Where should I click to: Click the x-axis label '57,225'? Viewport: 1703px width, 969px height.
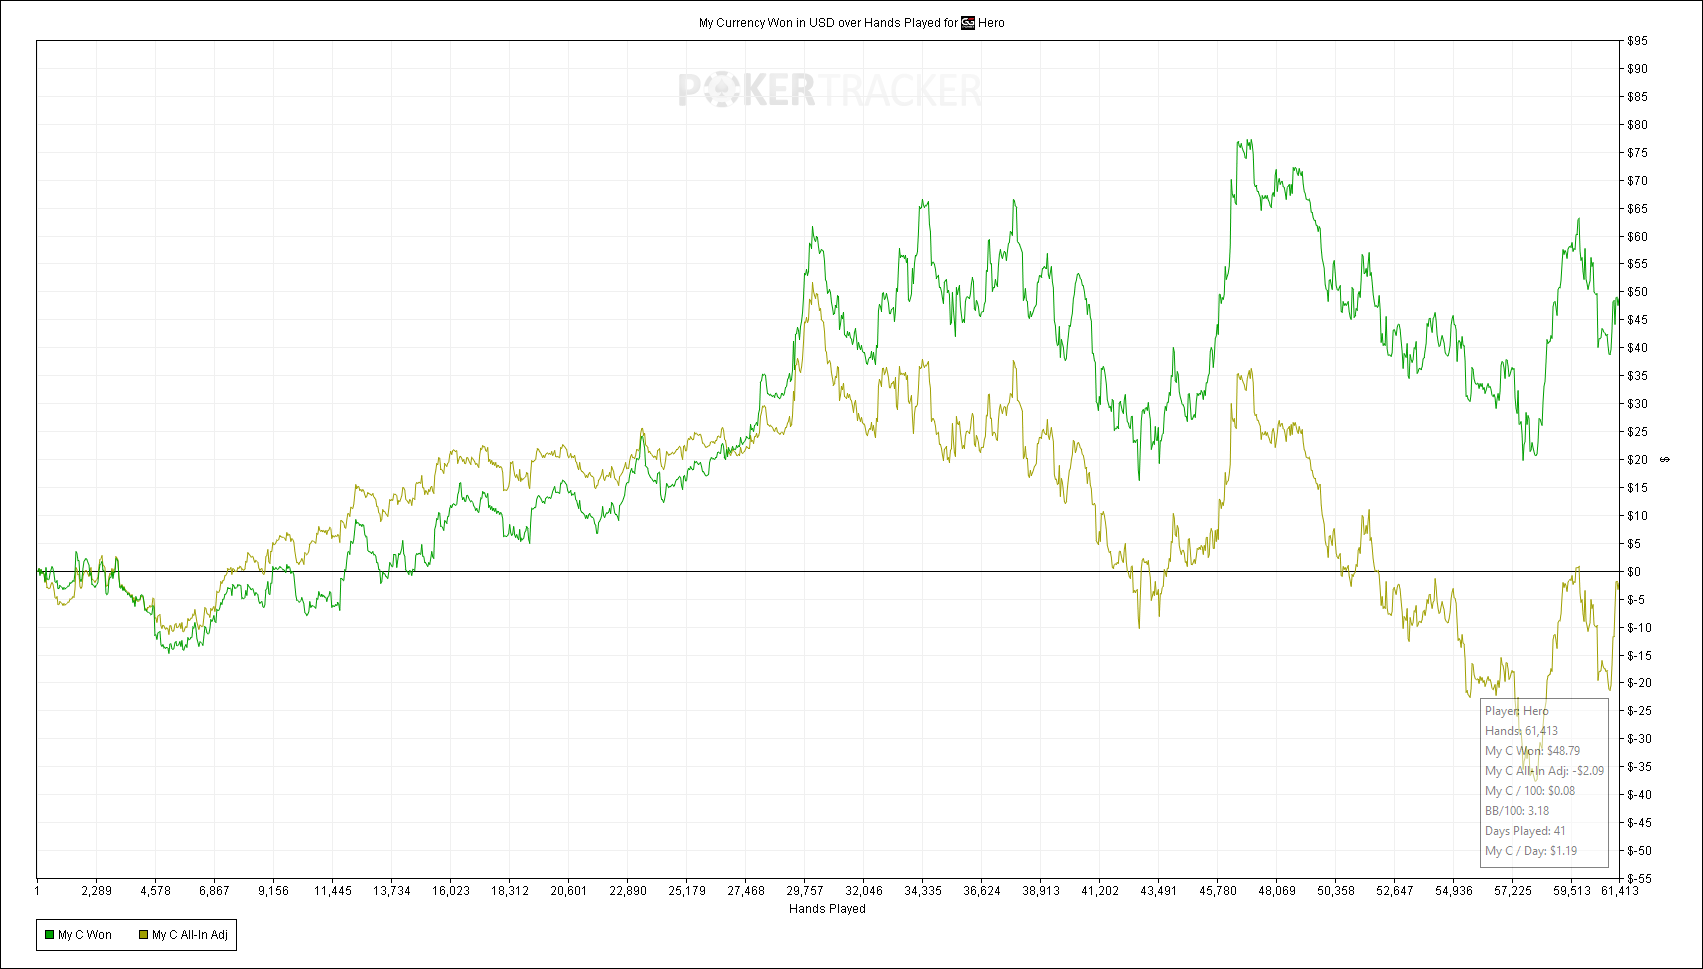(1512, 891)
